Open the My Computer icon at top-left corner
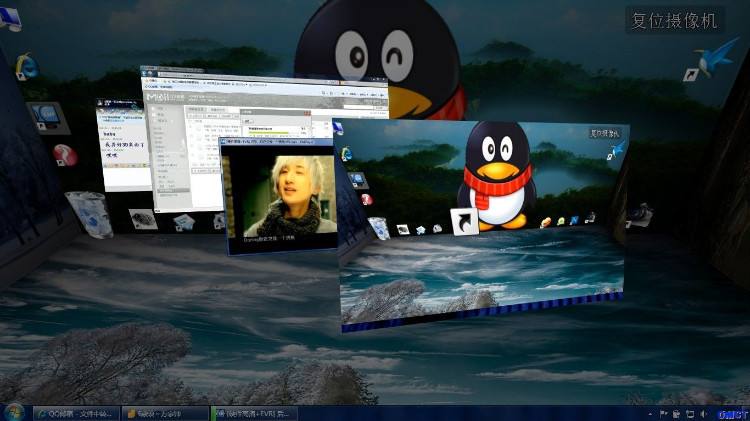 click(11, 18)
